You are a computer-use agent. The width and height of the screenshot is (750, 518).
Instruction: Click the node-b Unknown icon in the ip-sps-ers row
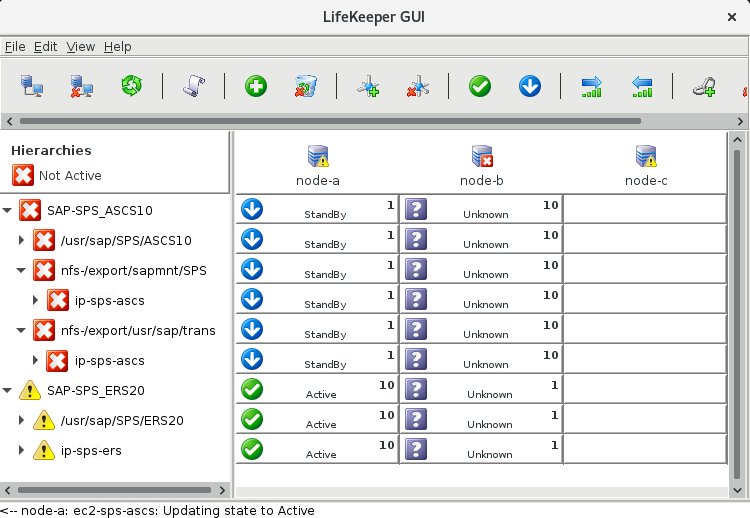(x=416, y=449)
